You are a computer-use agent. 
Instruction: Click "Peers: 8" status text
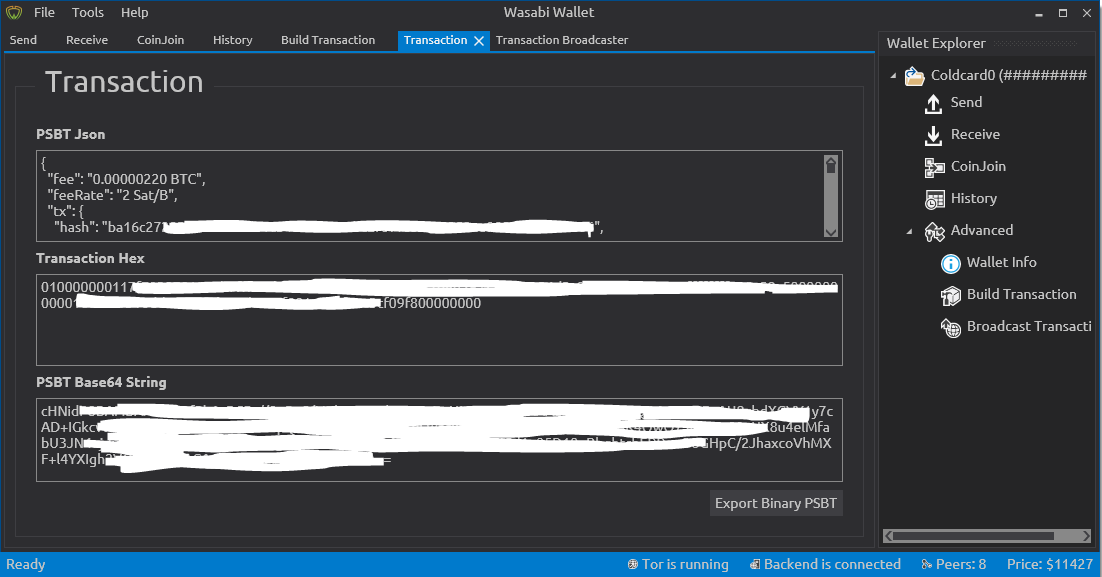click(961, 564)
